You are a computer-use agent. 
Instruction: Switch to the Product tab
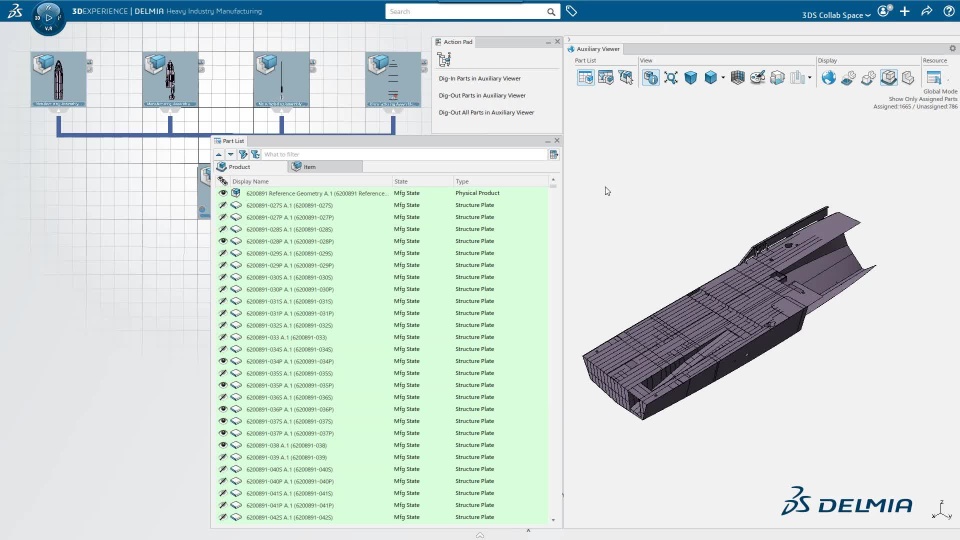click(x=250, y=167)
